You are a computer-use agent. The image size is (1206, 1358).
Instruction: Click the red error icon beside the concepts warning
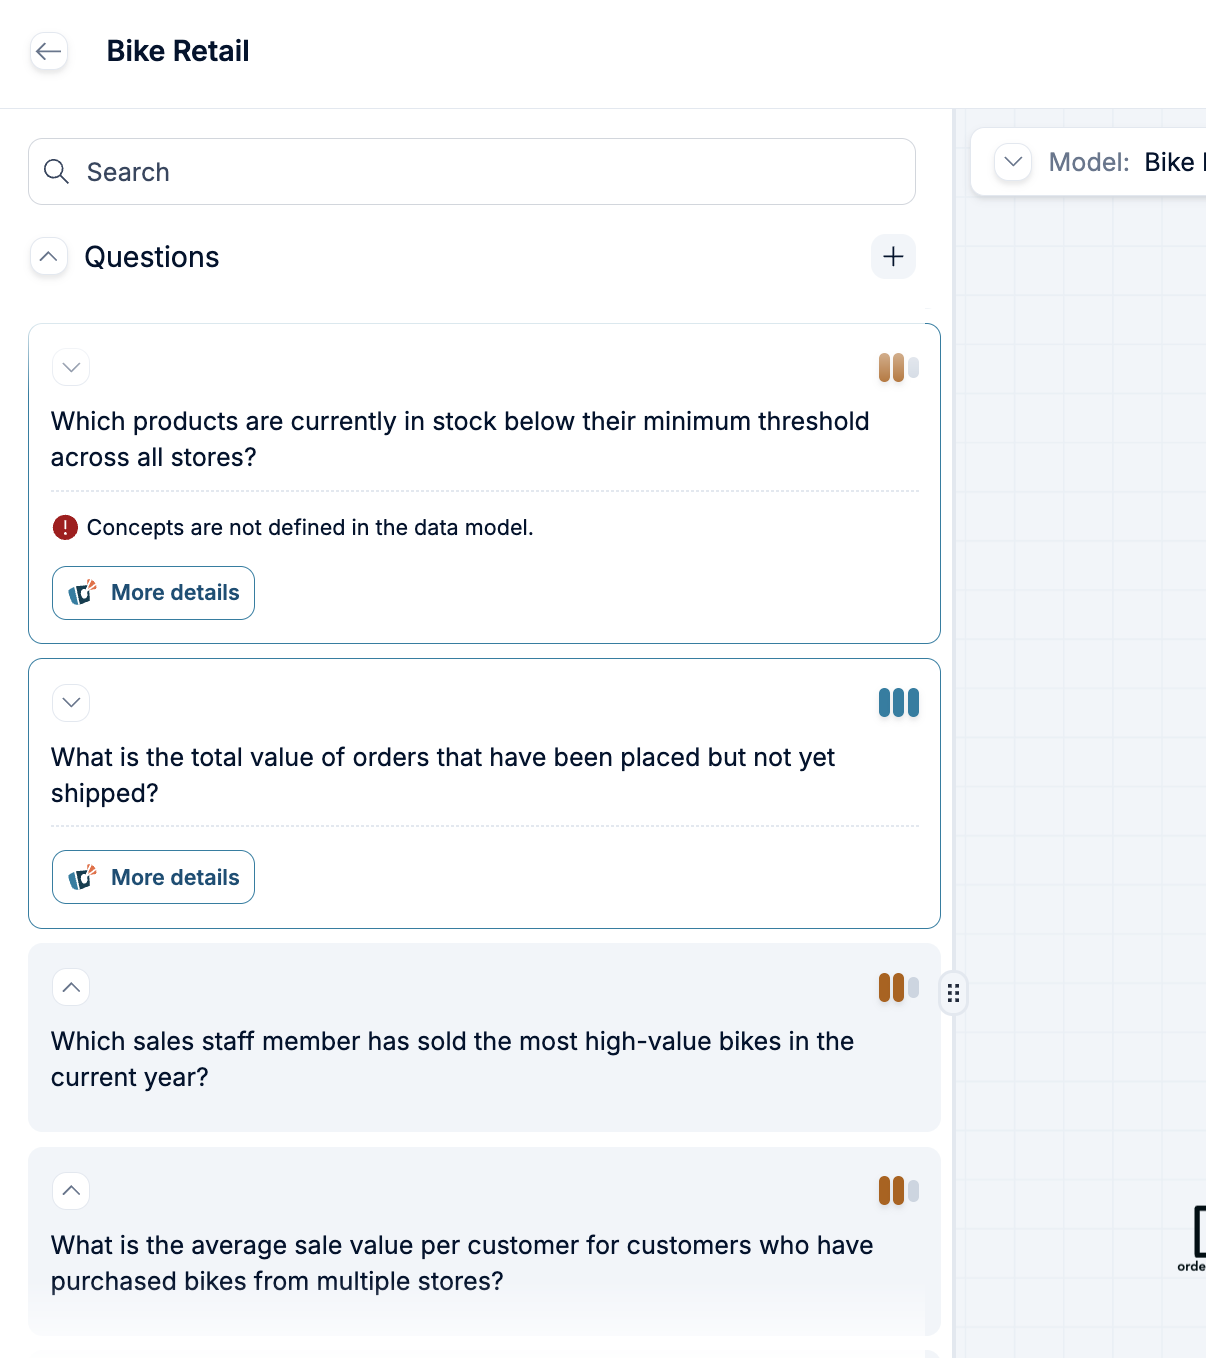coord(65,527)
